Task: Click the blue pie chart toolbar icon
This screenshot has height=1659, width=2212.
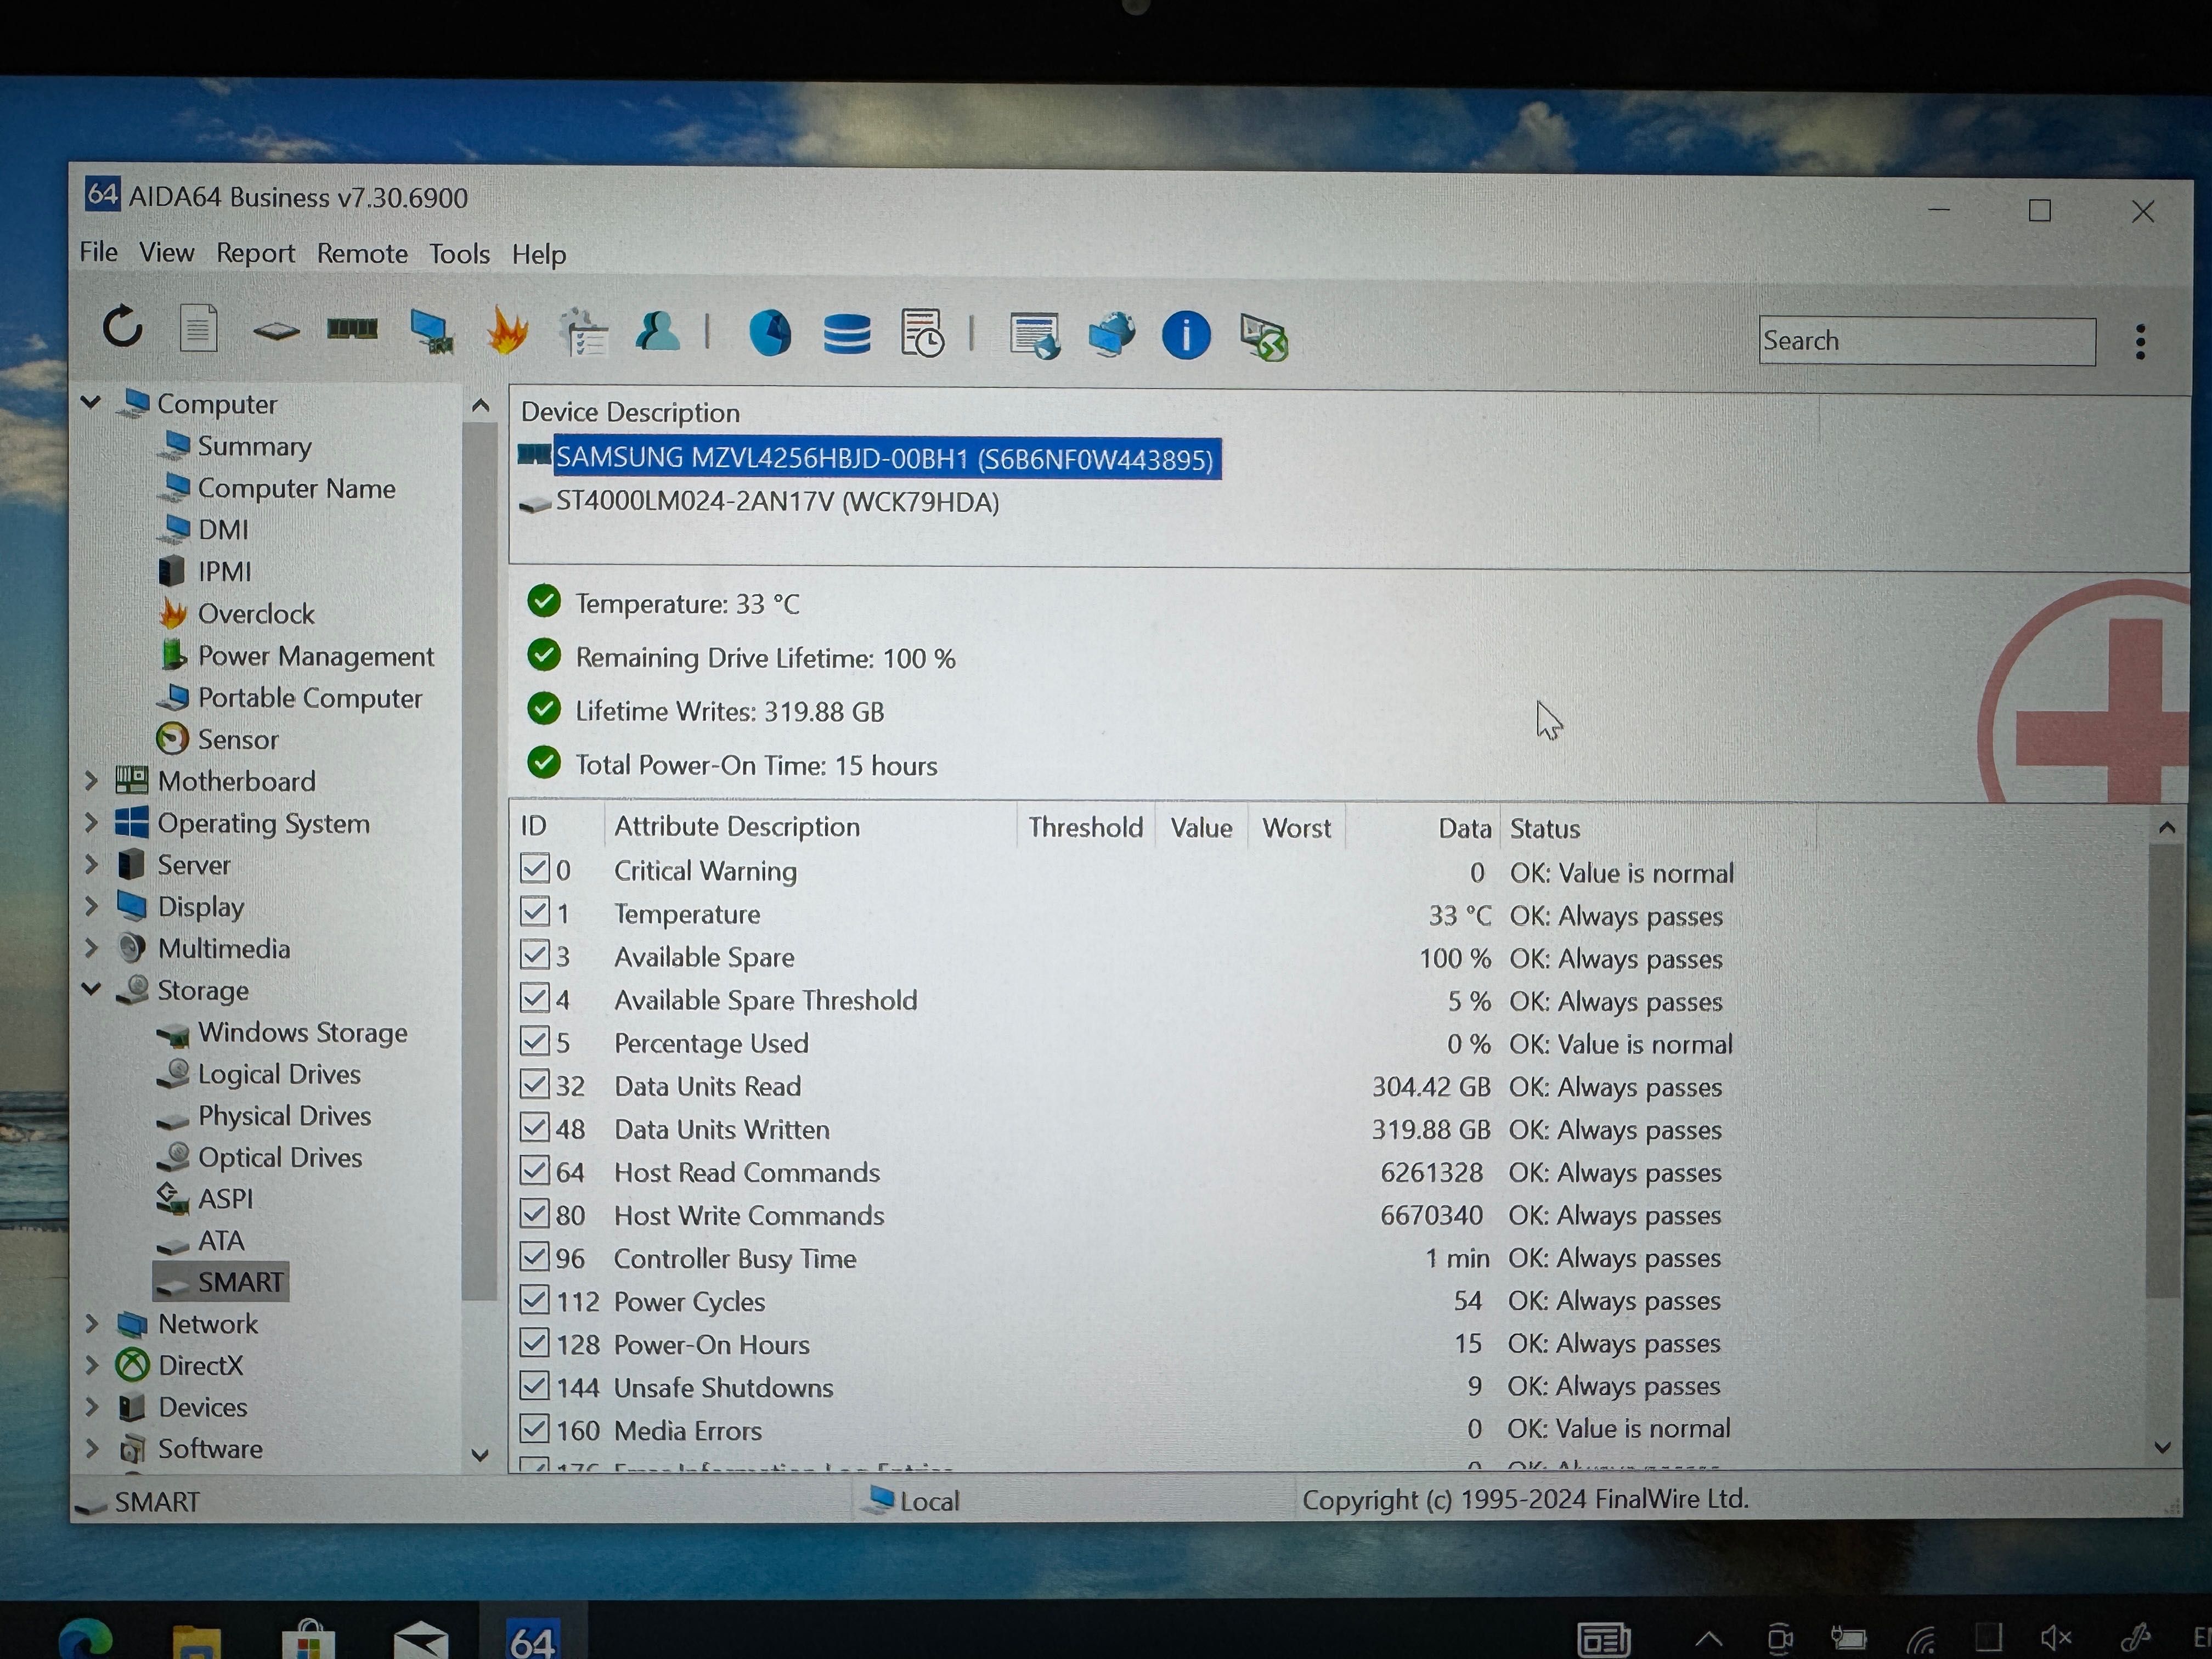Action: point(770,333)
